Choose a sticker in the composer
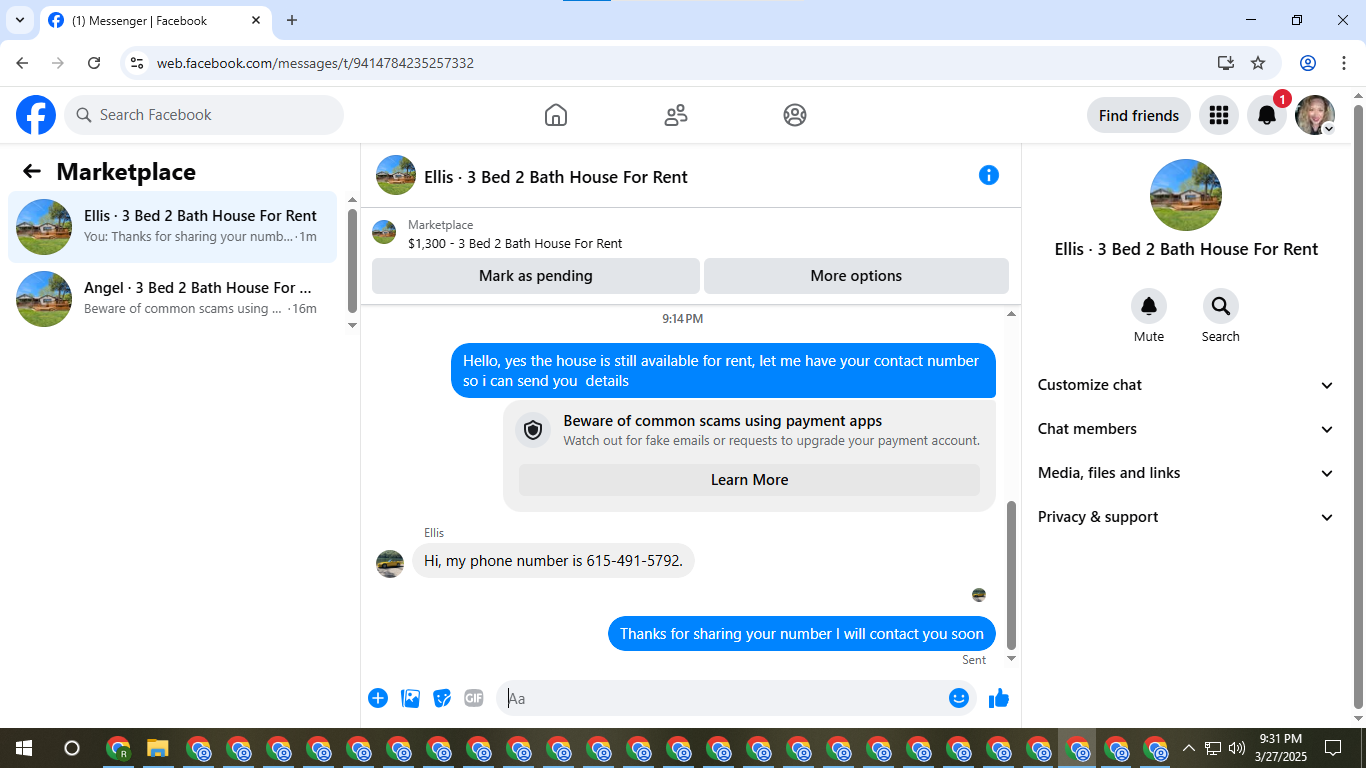The image size is (1366, 768). pos(442,698)
